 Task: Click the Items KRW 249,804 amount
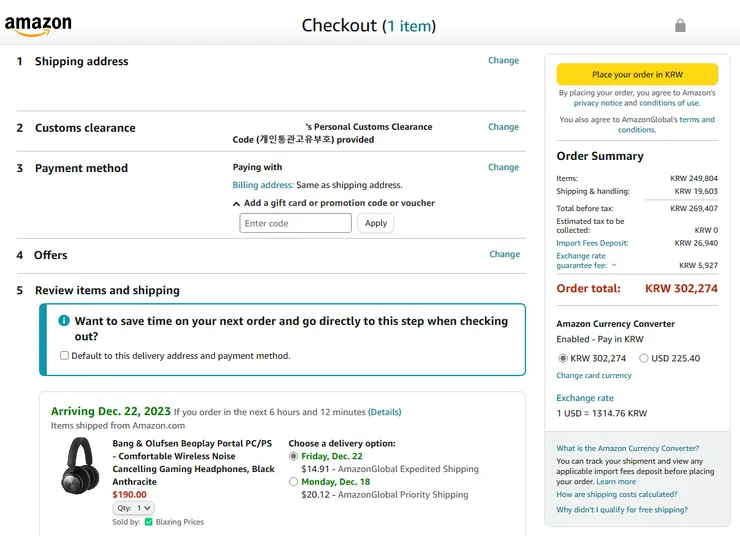click(x=694, y=178)
